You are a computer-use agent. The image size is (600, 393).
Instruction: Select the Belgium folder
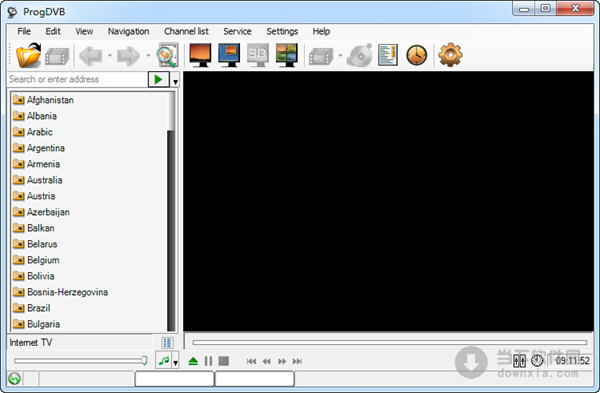(x=36, y=260)
